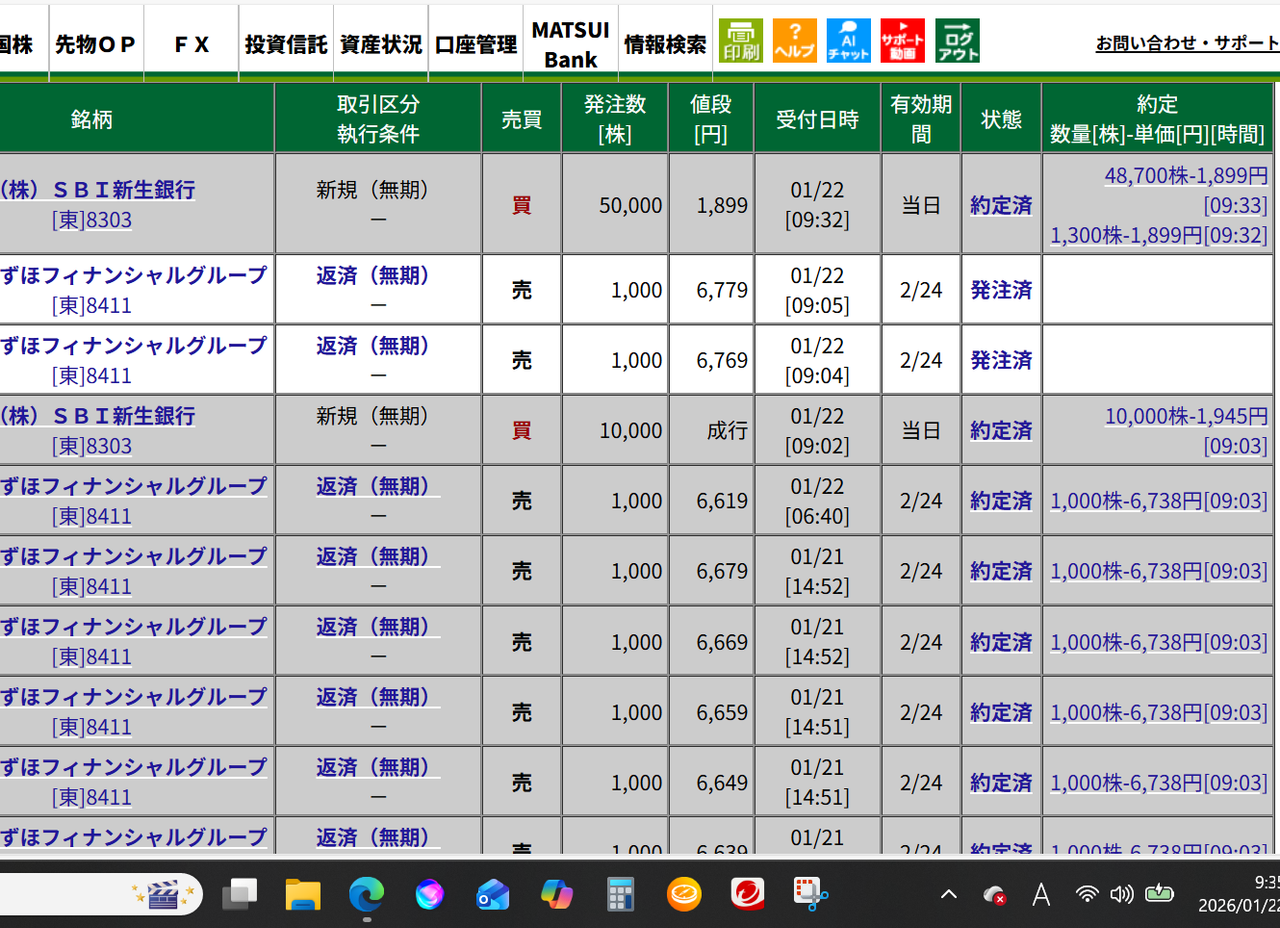1280x928 pixels.
Task: Select the FX menu tab
Action: (191, 45)
